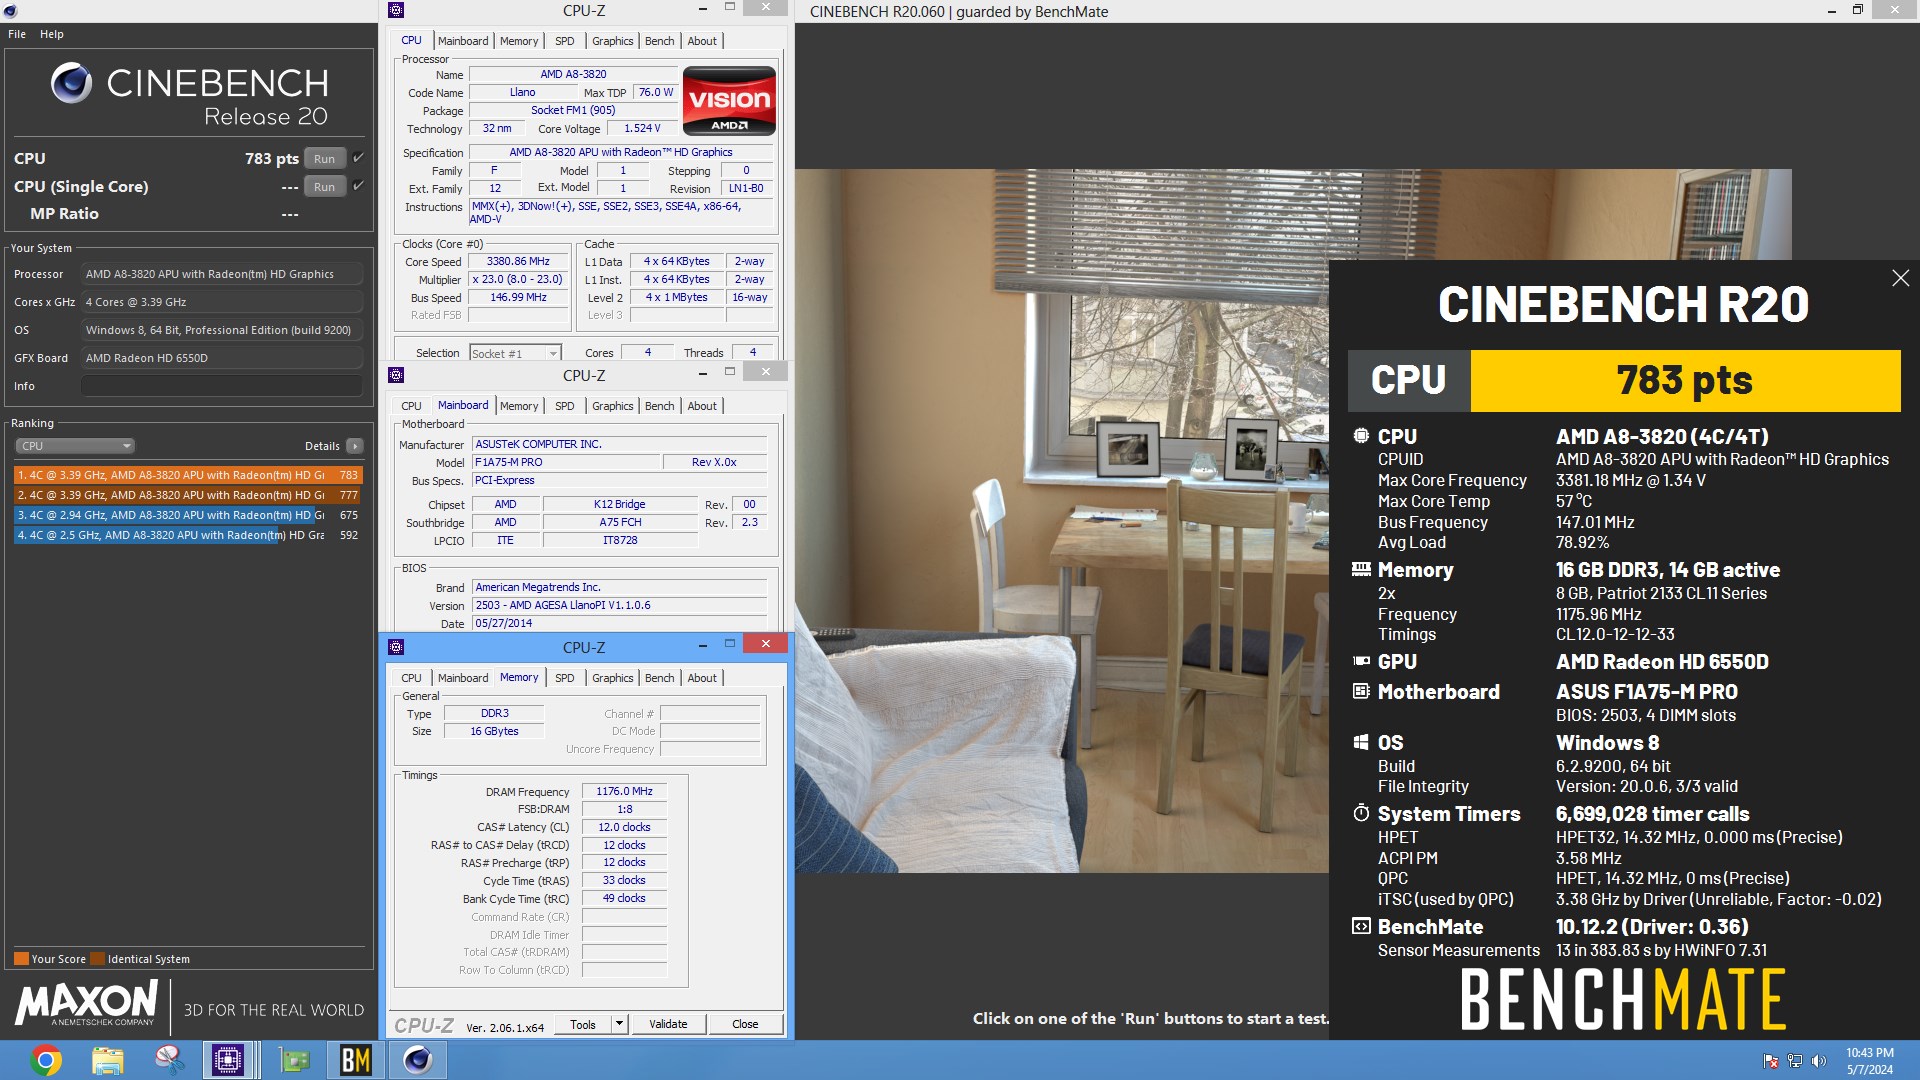
Task: Open the File menu in Cinebench
Action: (x=17, y=34)
